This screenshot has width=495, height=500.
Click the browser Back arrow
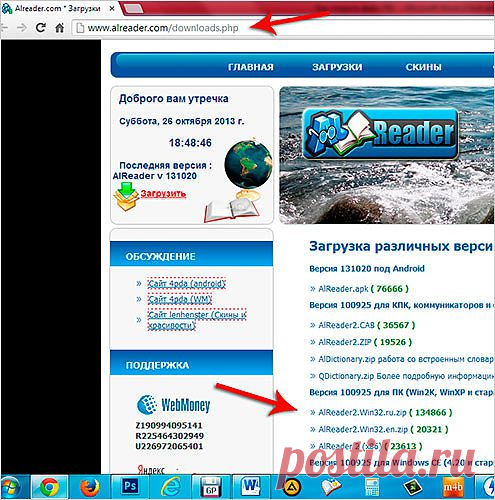[4, 28]
